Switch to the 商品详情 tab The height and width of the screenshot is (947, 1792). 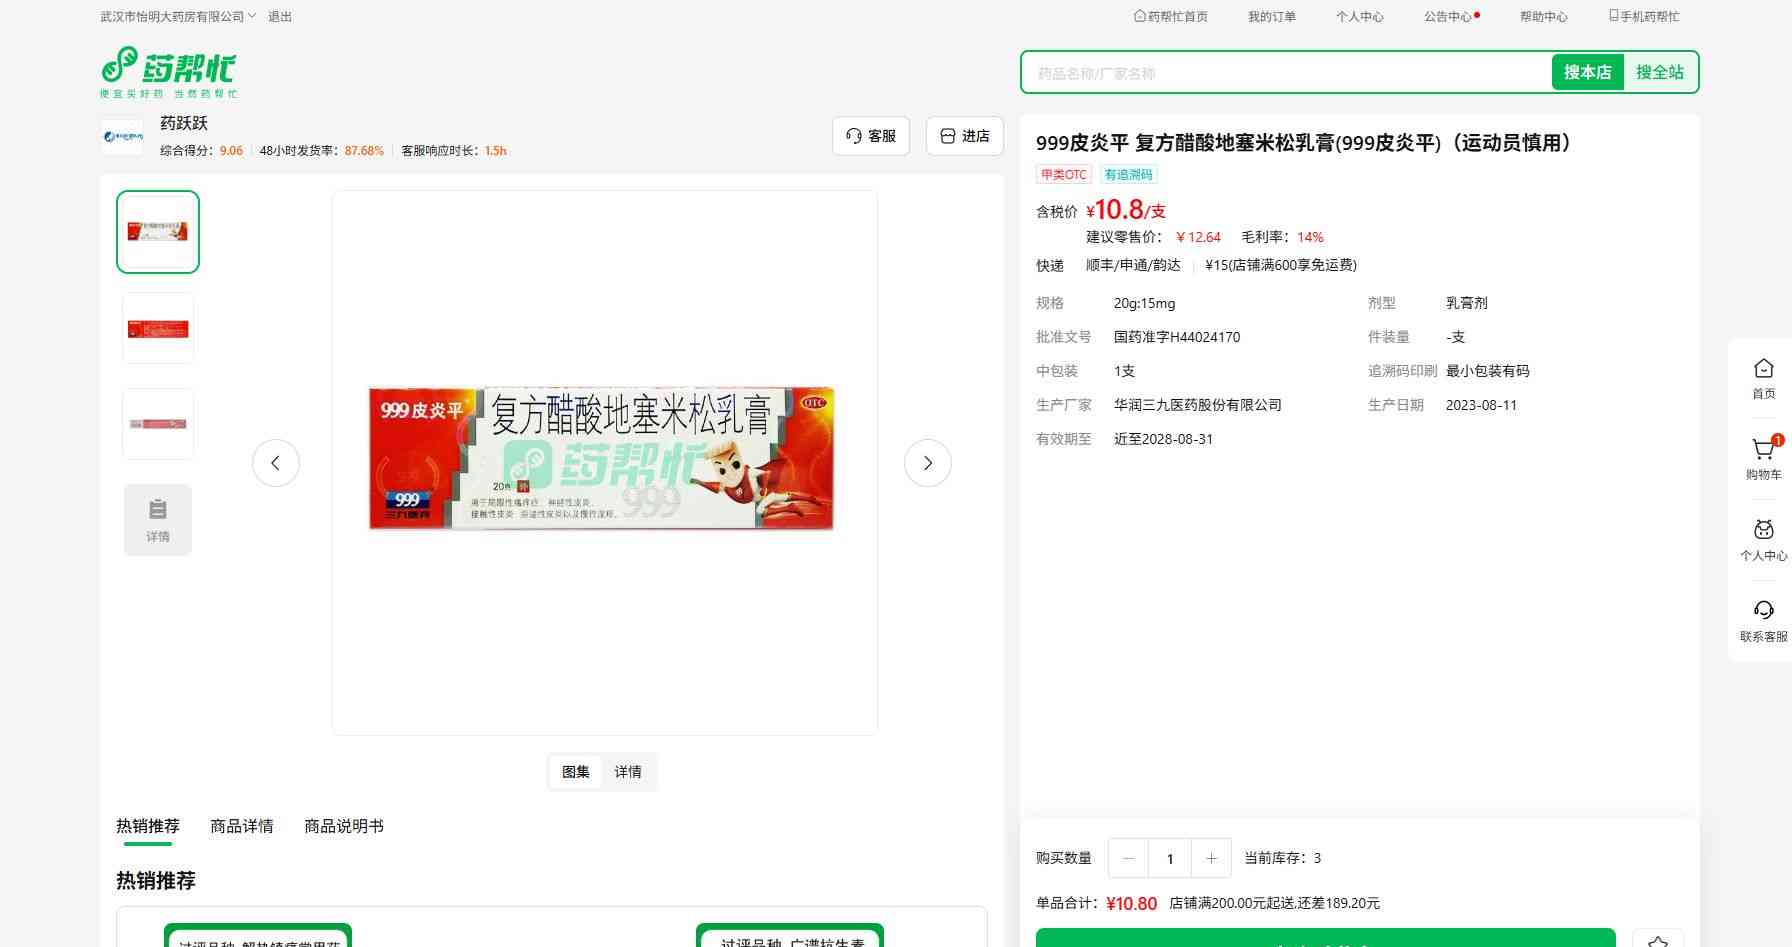(241, 826)
